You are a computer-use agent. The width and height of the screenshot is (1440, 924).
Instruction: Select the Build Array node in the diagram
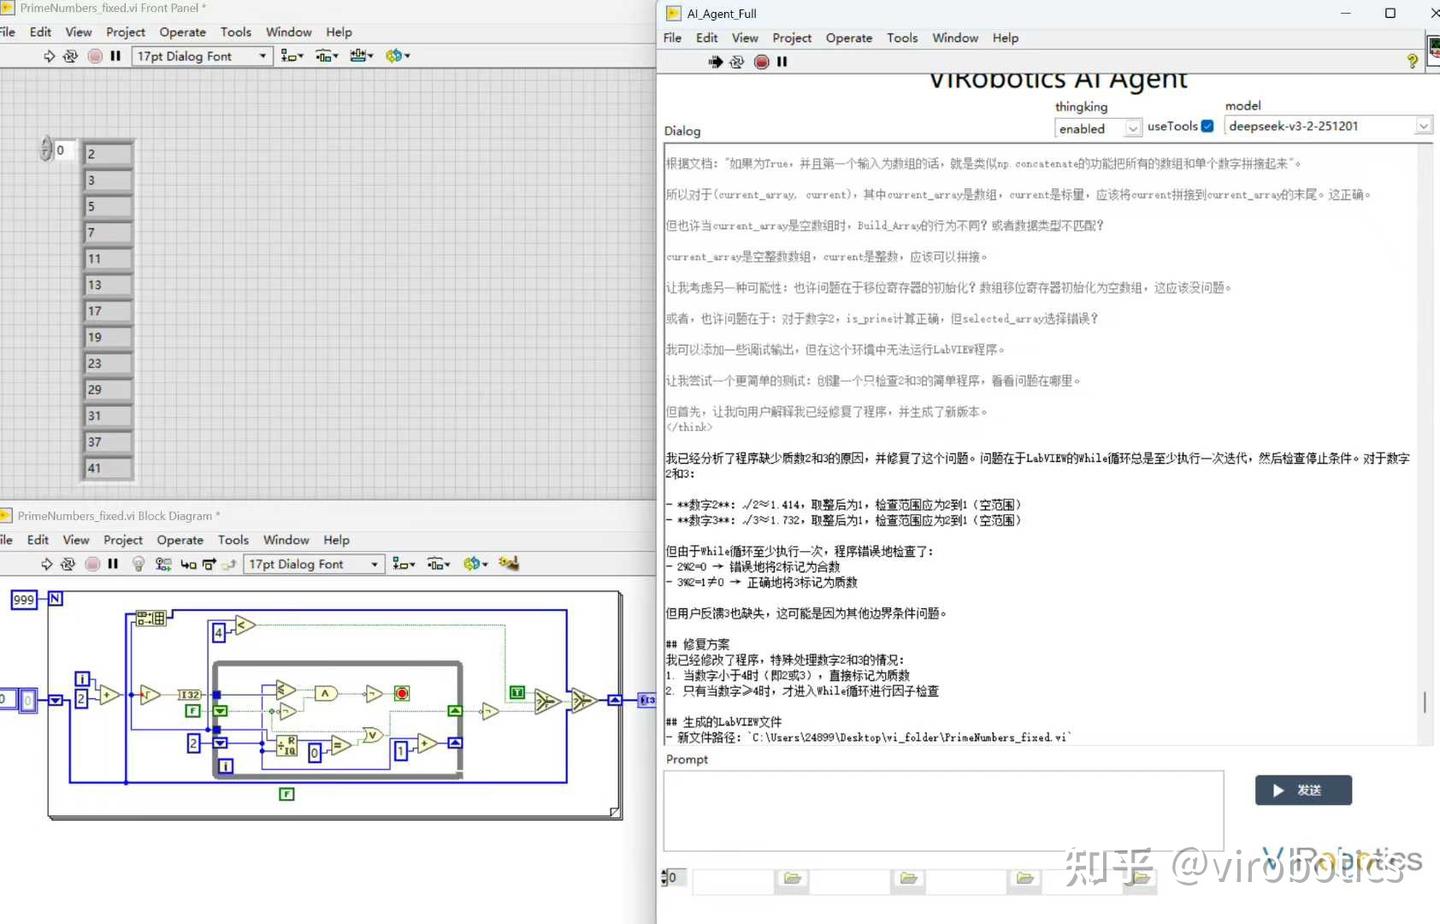click(151, 619)
